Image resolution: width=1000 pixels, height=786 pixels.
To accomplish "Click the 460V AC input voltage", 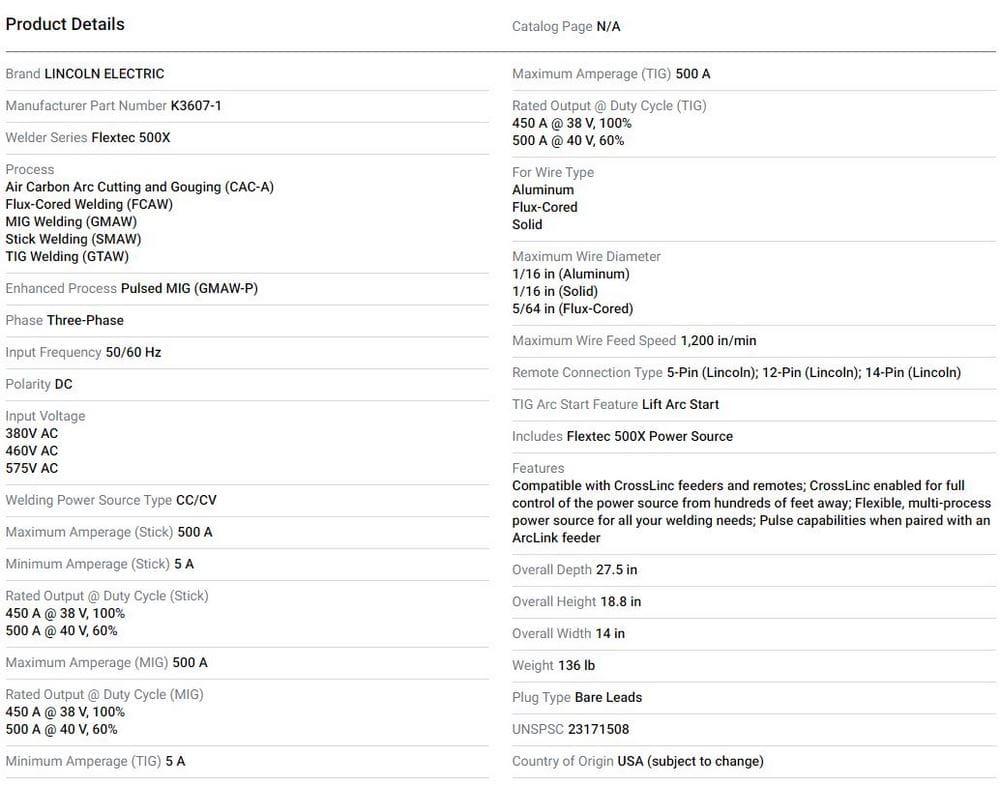I will coord(32,451).
